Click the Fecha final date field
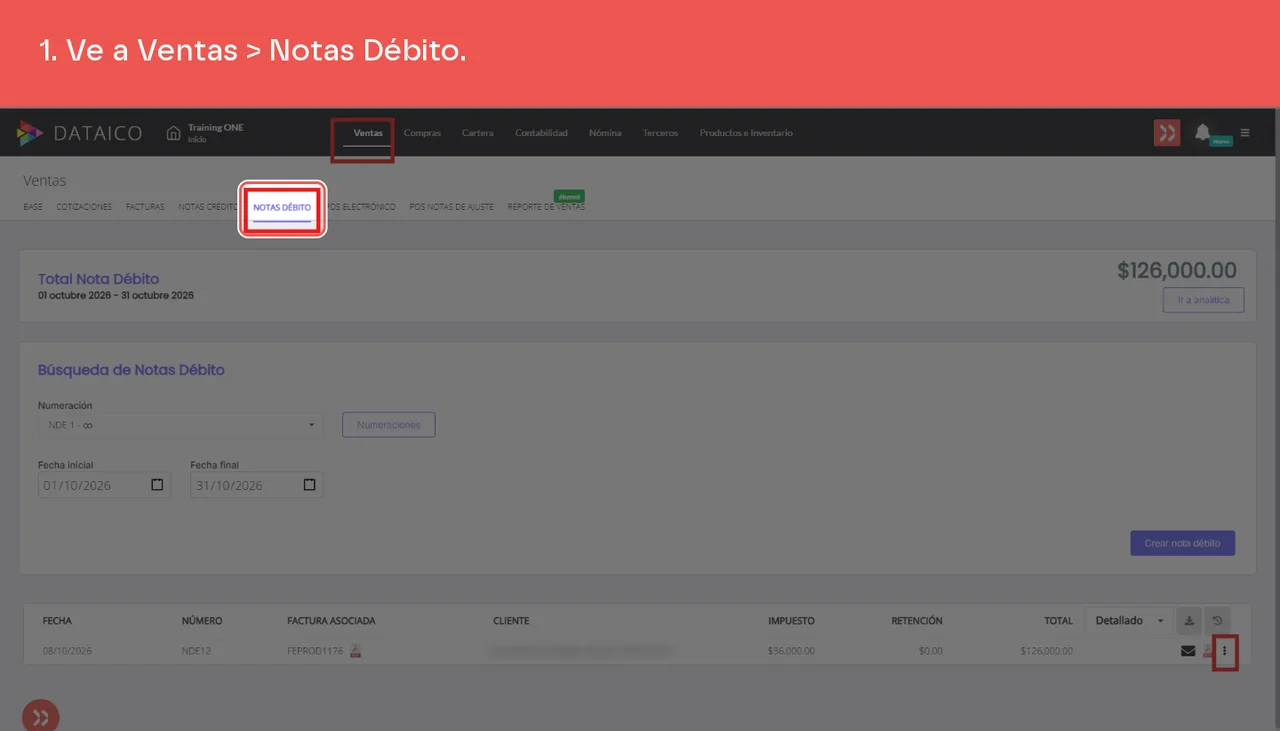The image size is (1280, 731). 256,485
